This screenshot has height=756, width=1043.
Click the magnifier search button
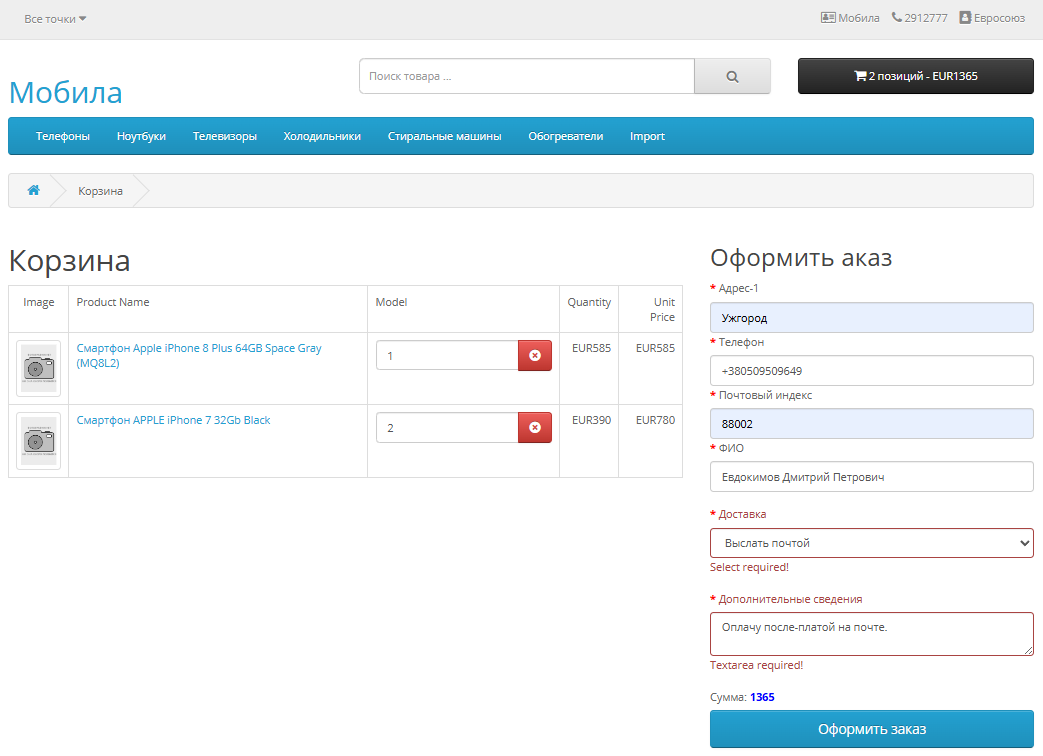coord(732,76)
